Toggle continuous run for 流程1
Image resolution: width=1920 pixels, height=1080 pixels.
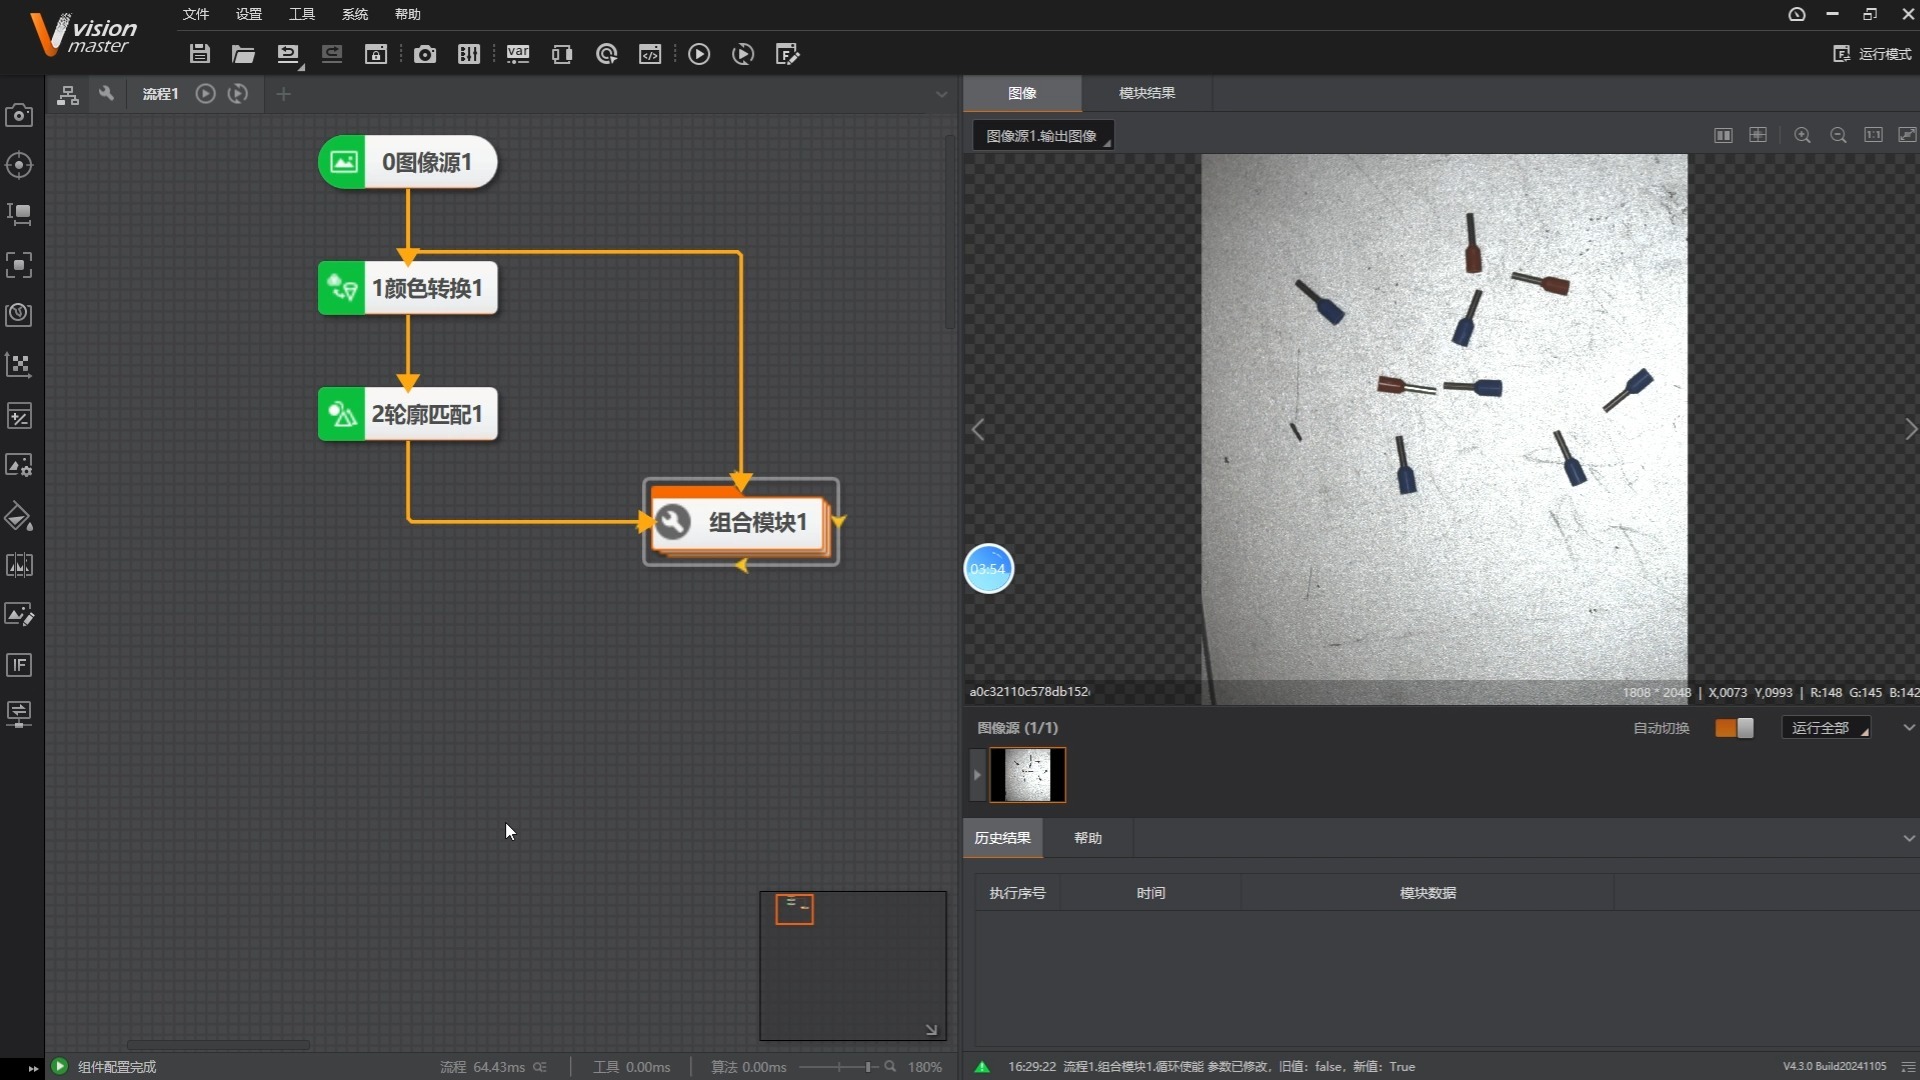click(238, 93)
